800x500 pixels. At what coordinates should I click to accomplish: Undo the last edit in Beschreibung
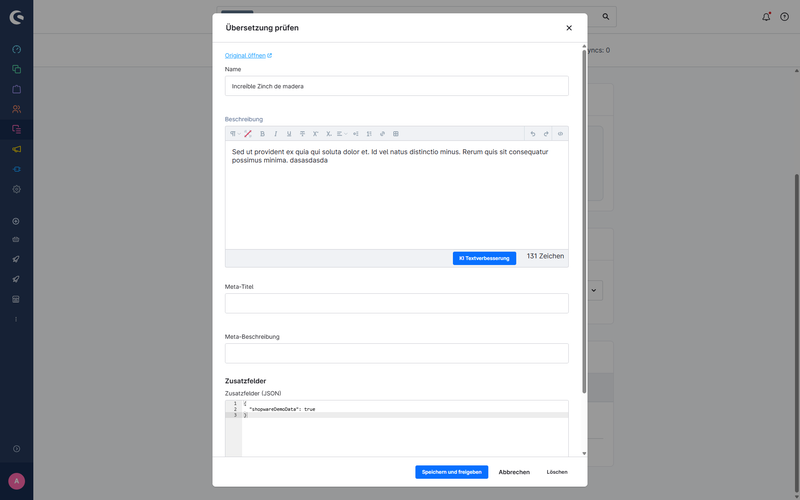coord(533,134)
